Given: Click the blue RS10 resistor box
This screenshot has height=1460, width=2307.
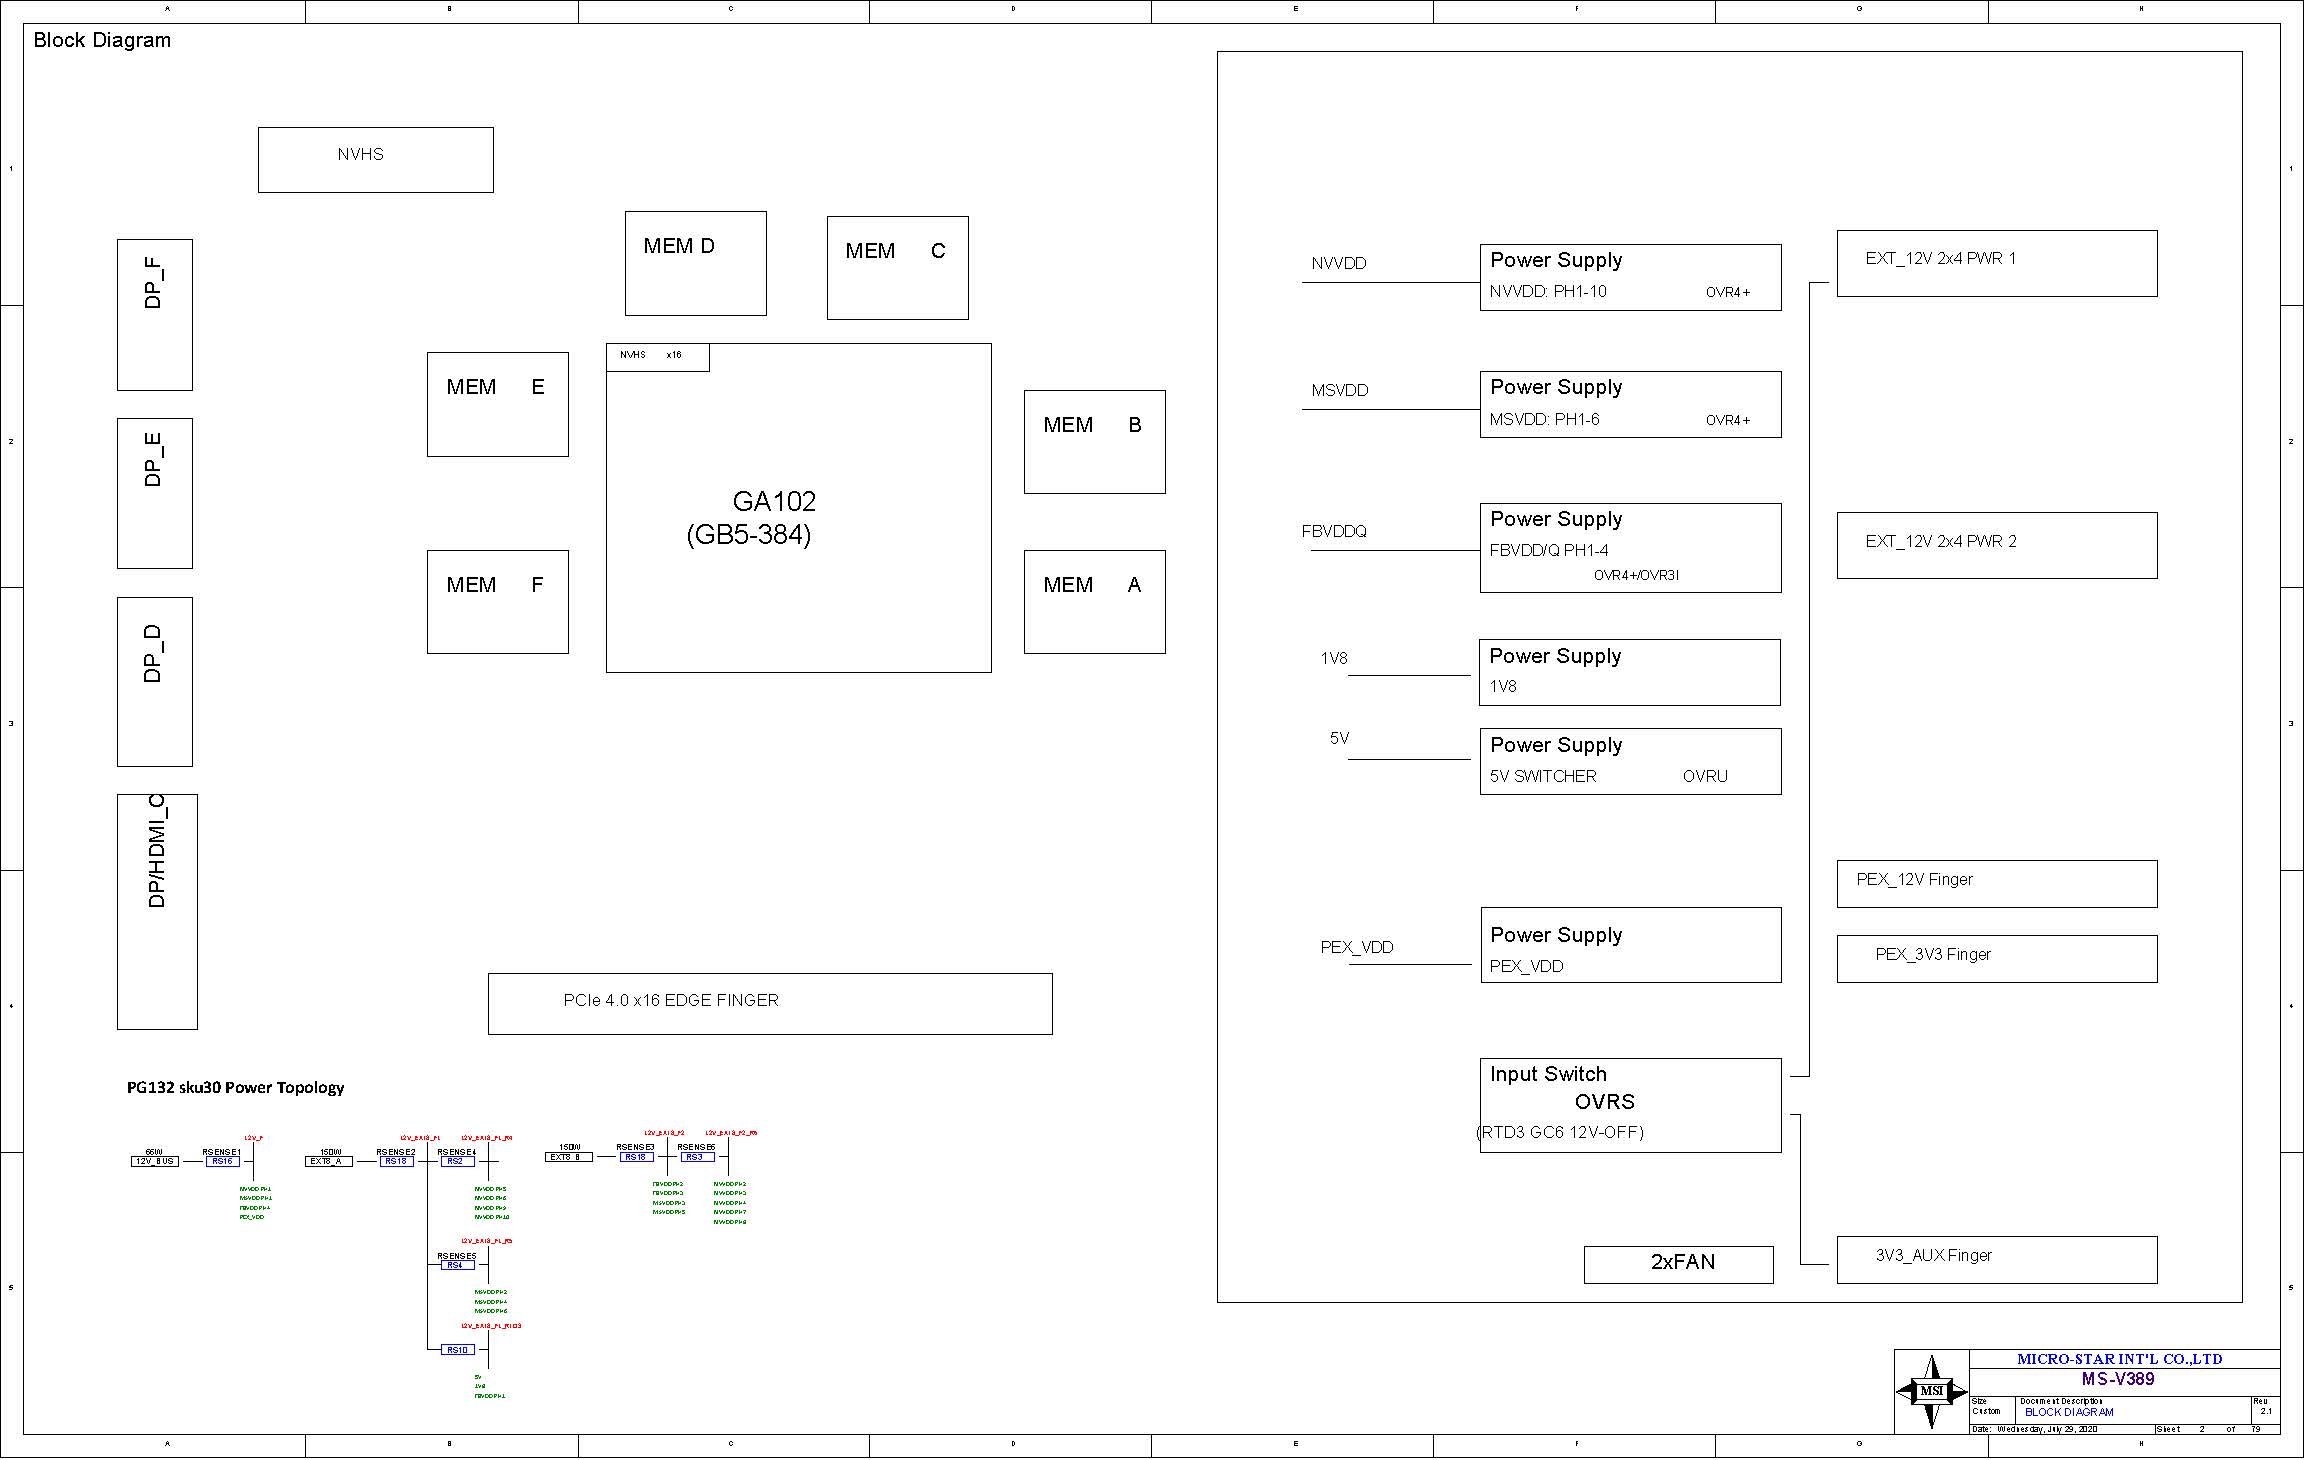Looking at the screenshot, I should pos(457,1351).
